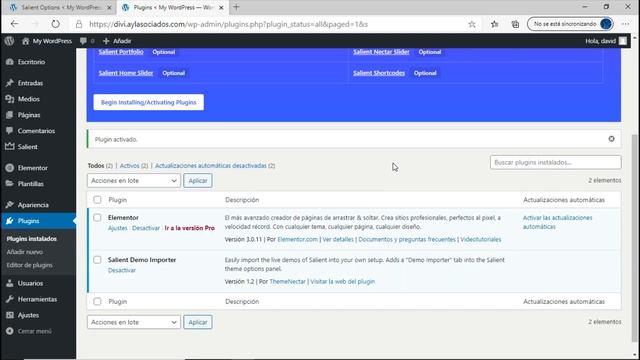Open Comentarios in the sidebar

[x=36, y=131]
